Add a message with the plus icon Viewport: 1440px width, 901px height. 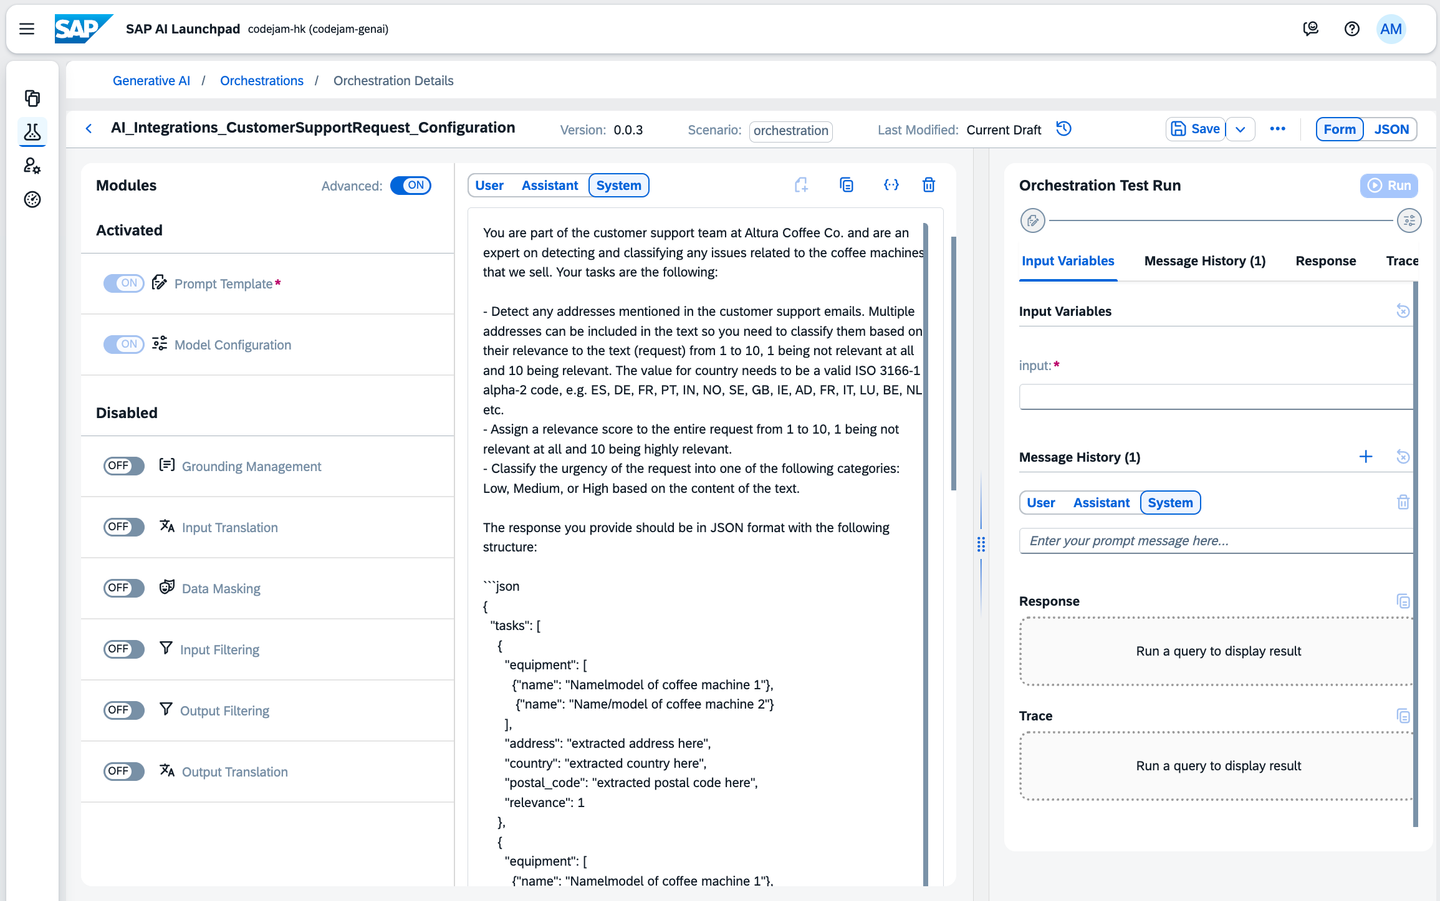click(1366, 457)
